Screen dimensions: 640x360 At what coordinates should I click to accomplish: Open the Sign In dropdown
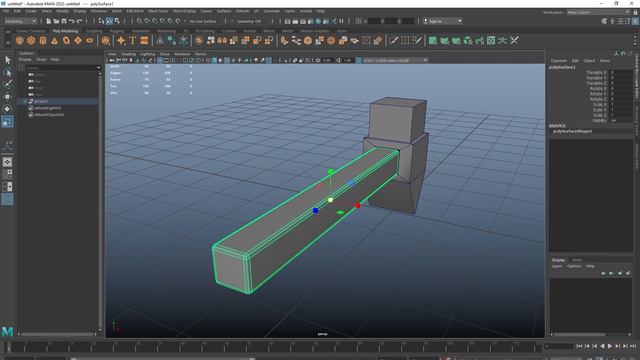point(442,21)
